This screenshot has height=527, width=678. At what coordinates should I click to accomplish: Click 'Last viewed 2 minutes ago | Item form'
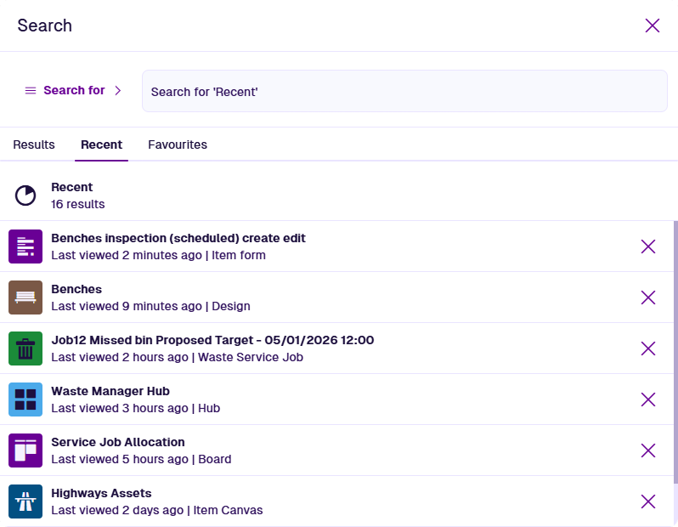tap(158, 255)
